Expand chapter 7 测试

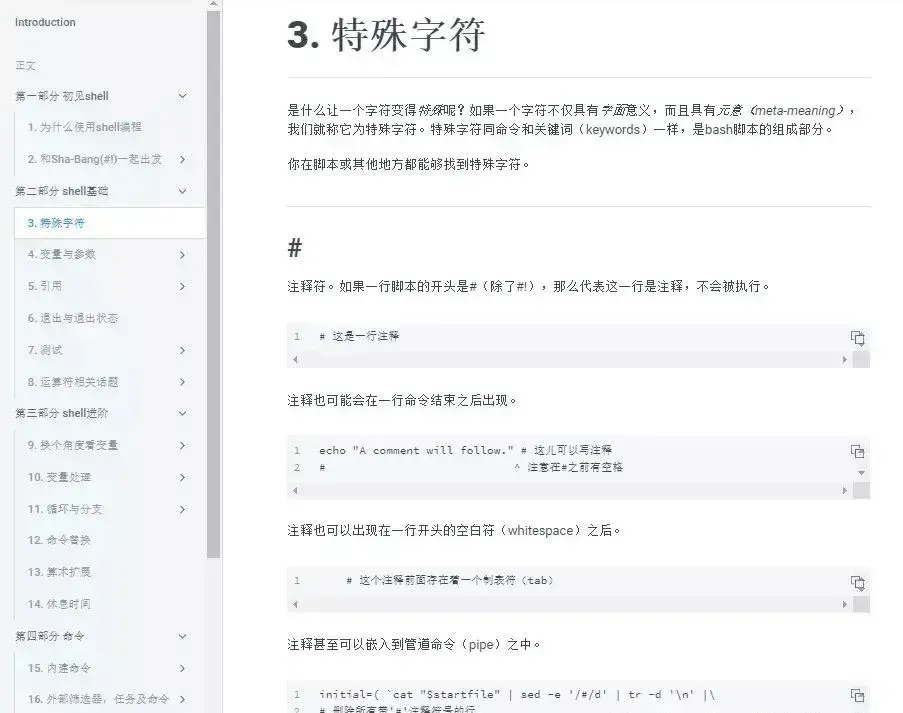182,350
